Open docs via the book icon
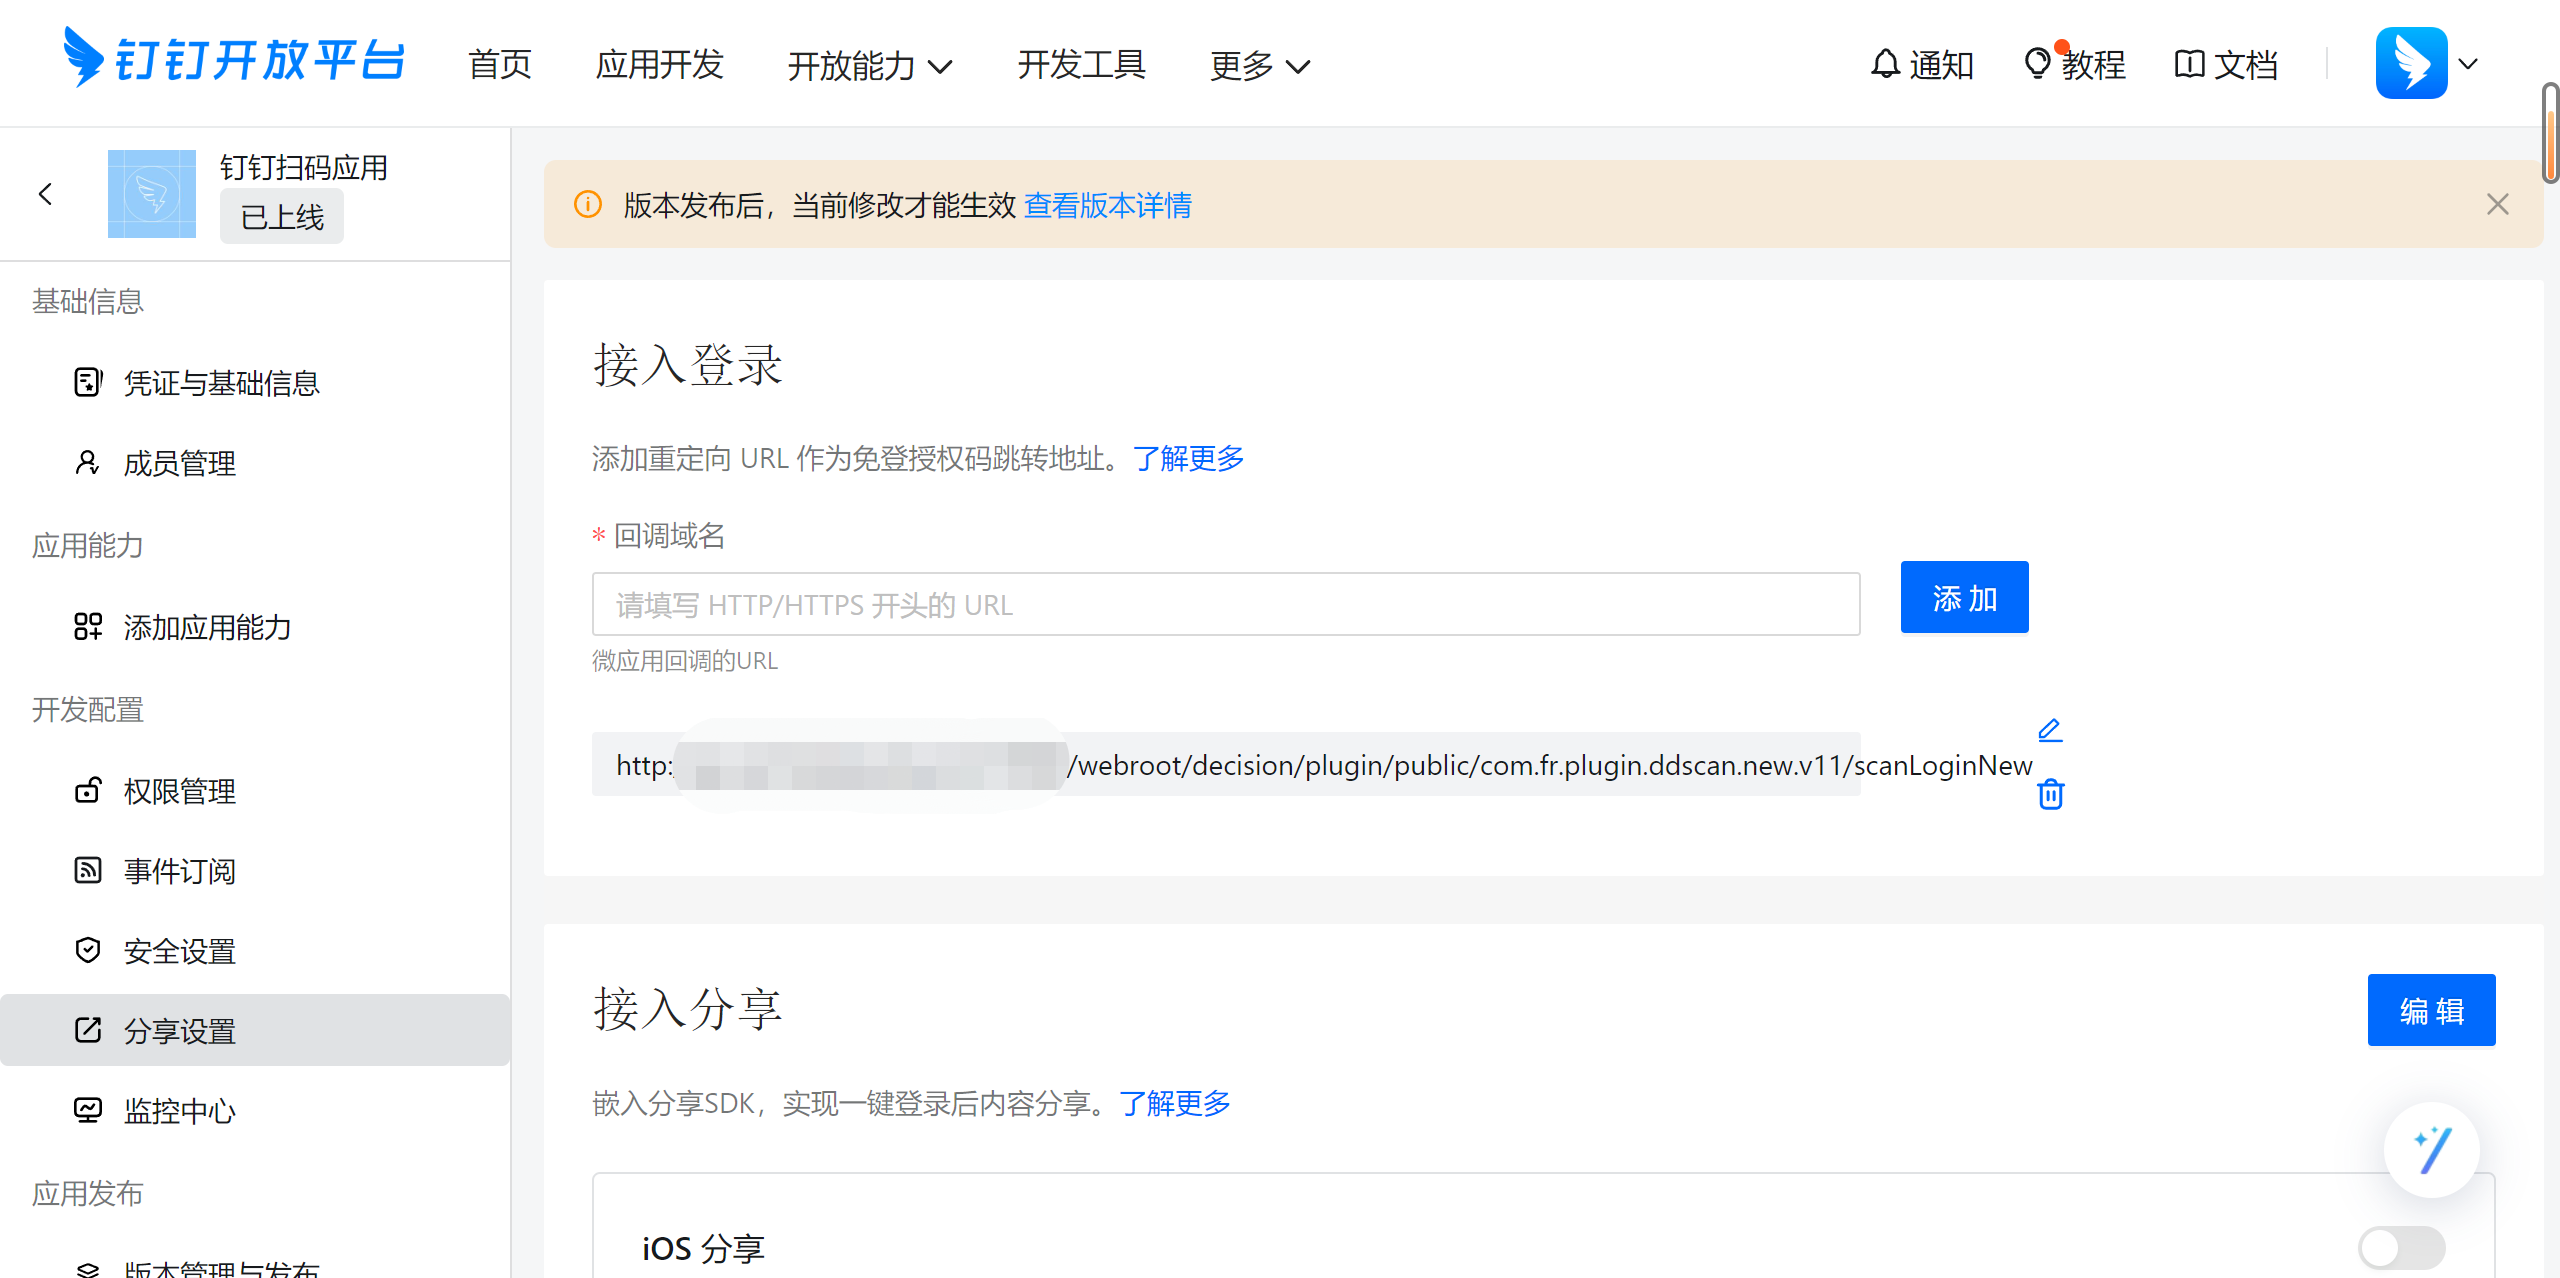 click(x=2189, y=64)
